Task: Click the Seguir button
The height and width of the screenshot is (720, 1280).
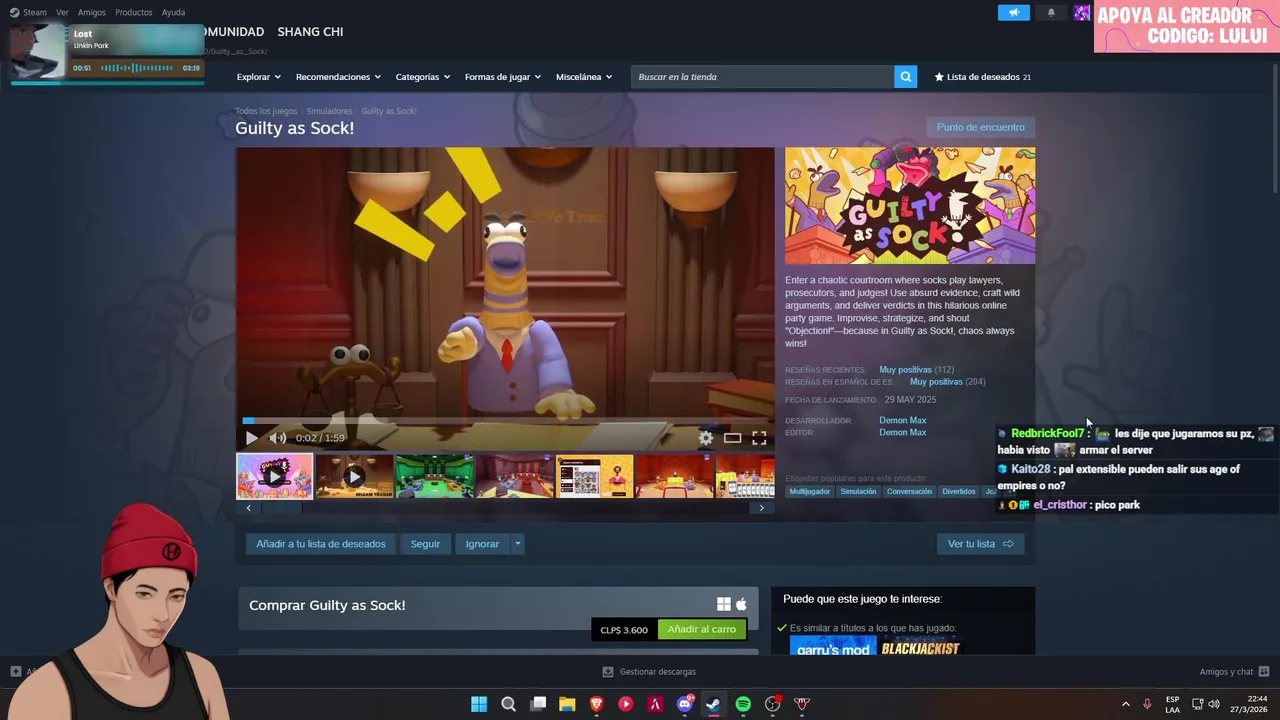Action: pos(425,544)
